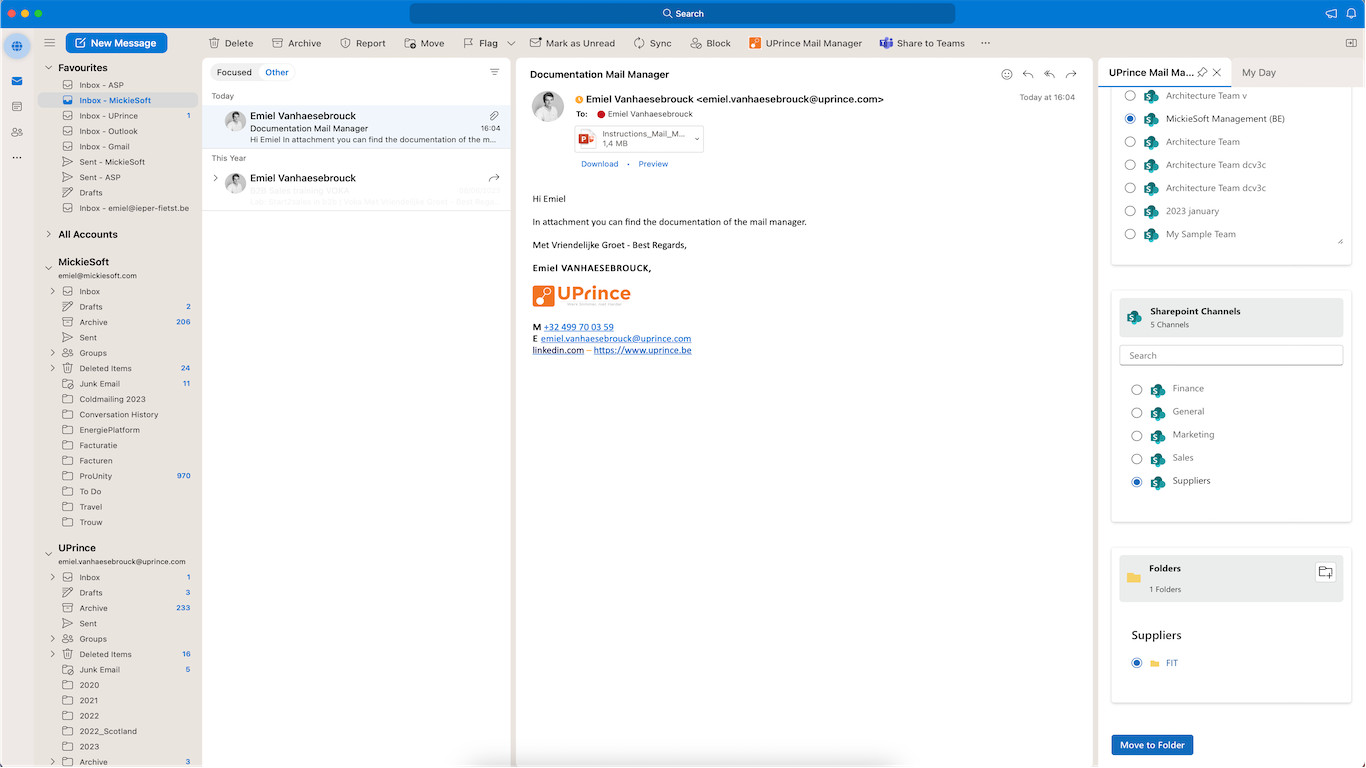Expand the MickieSoft Groups folder
Viewport: 1366px width, 768px height.
(x=53, y=353)
